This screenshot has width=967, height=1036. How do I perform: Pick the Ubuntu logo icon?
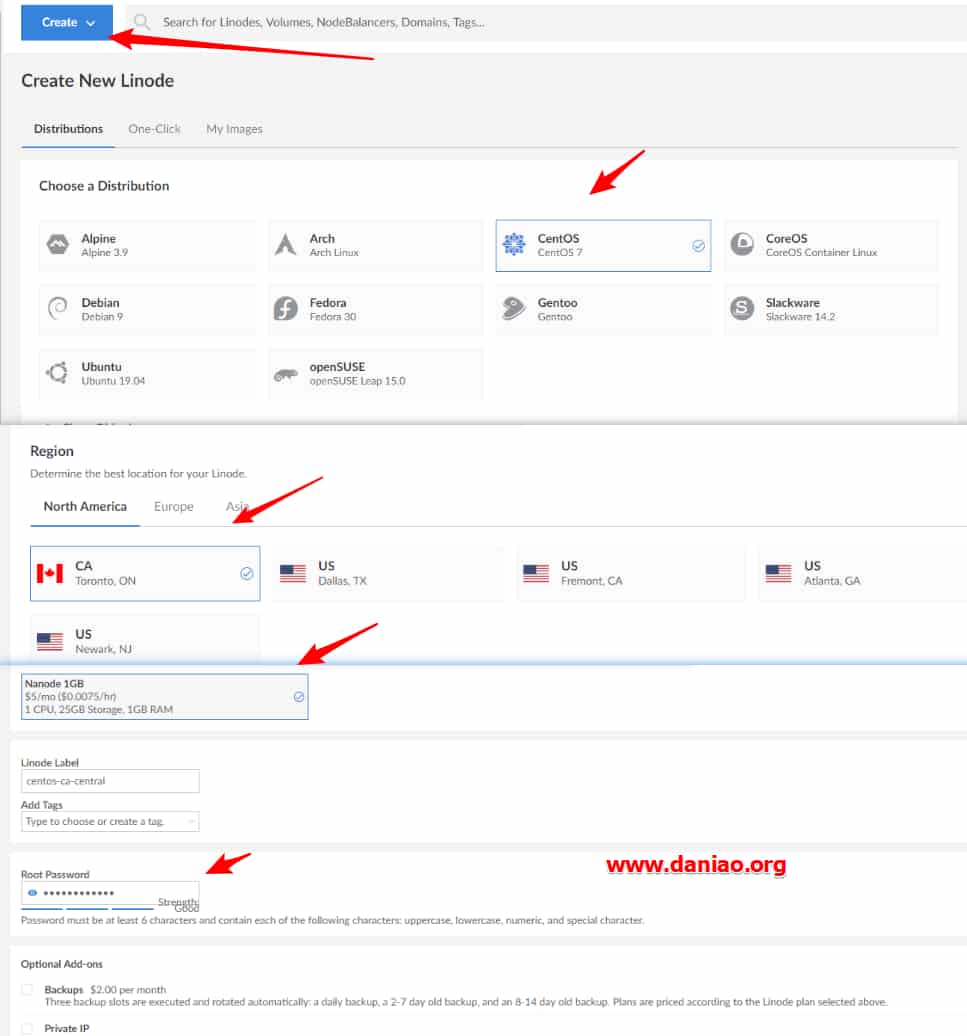pos(57,373)
